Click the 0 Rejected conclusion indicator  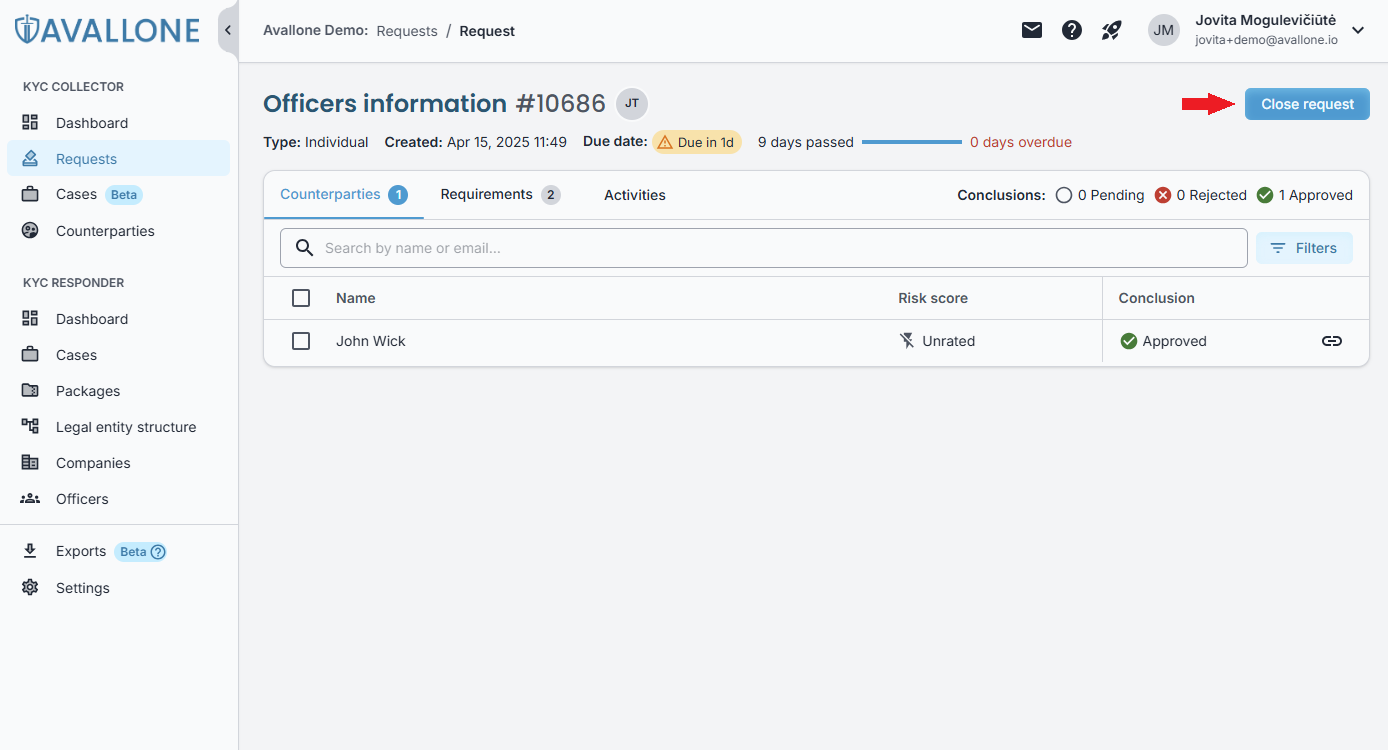click(x=1201, y=195)
